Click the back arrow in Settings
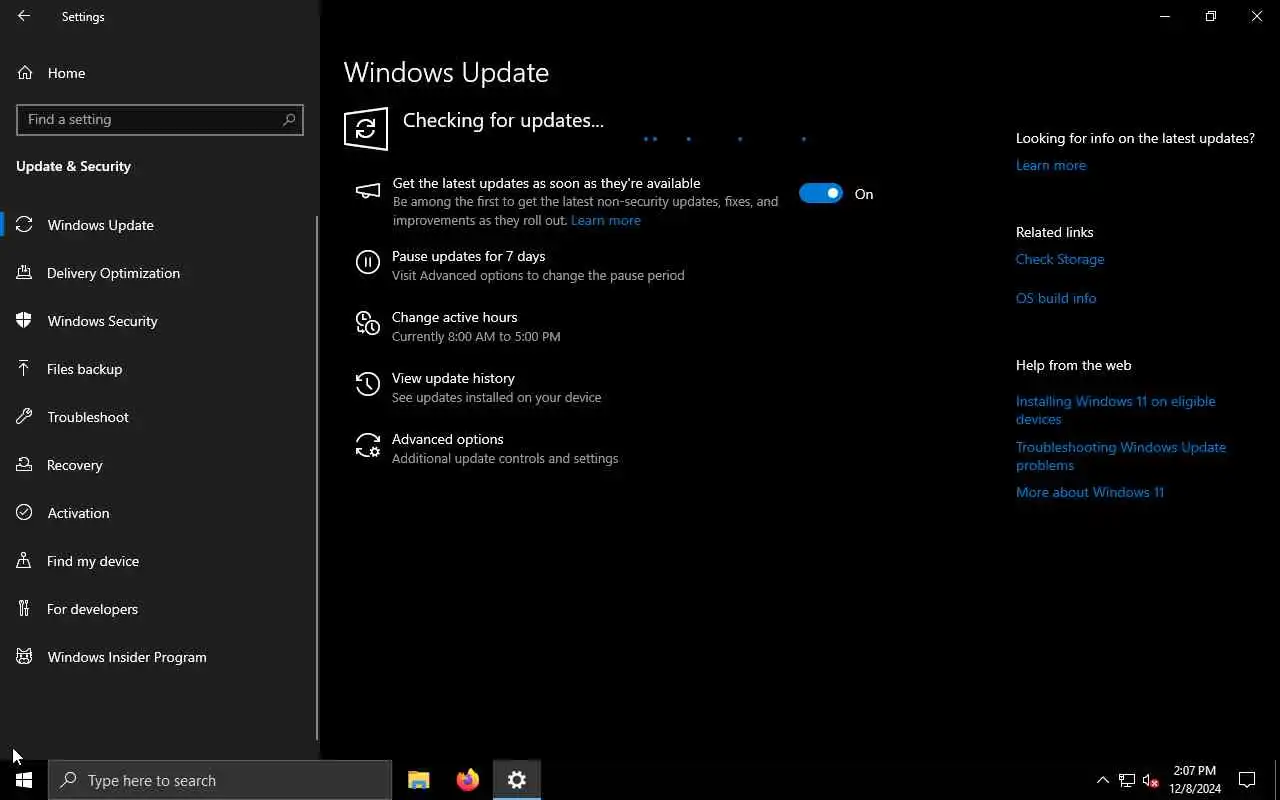The height and width of the screenshot is (800, 1280). point(24,16)
